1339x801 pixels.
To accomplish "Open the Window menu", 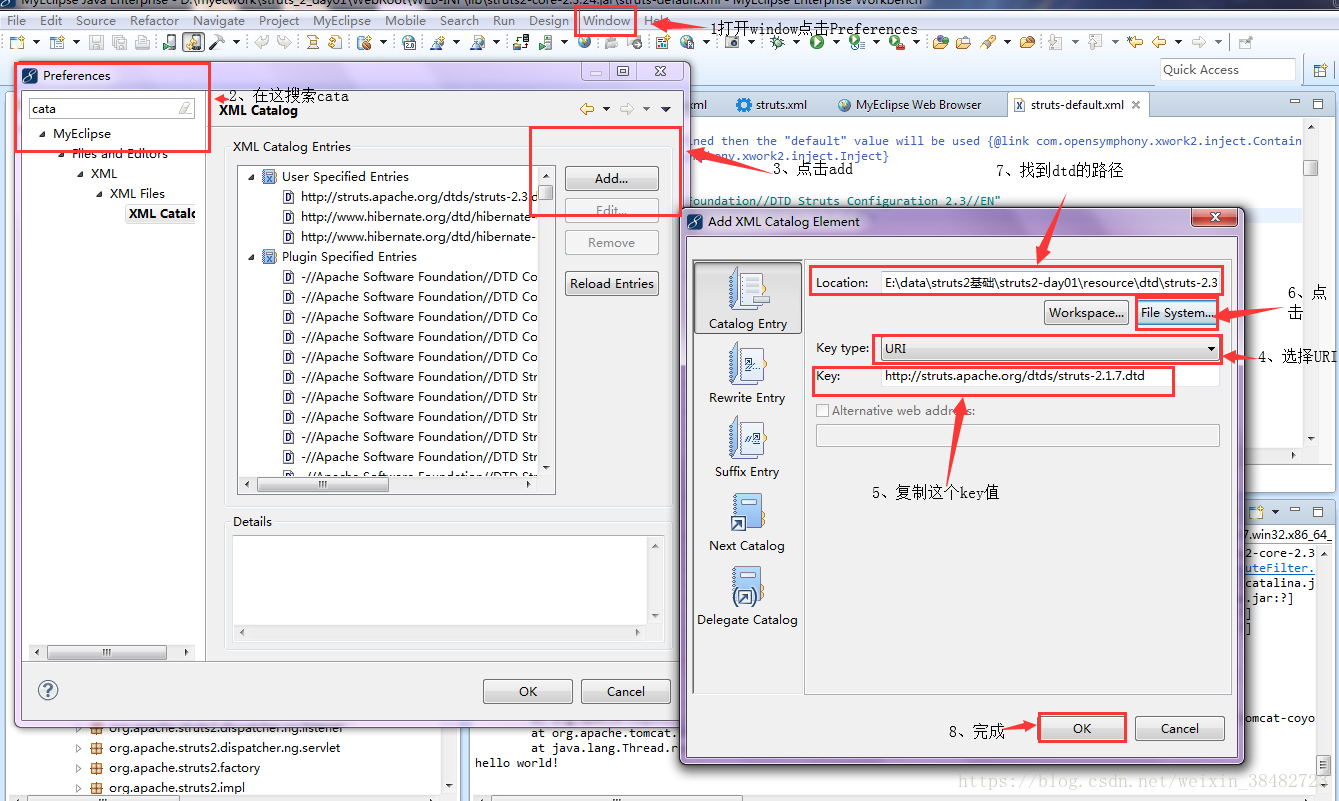I will [x=606, y=20].
